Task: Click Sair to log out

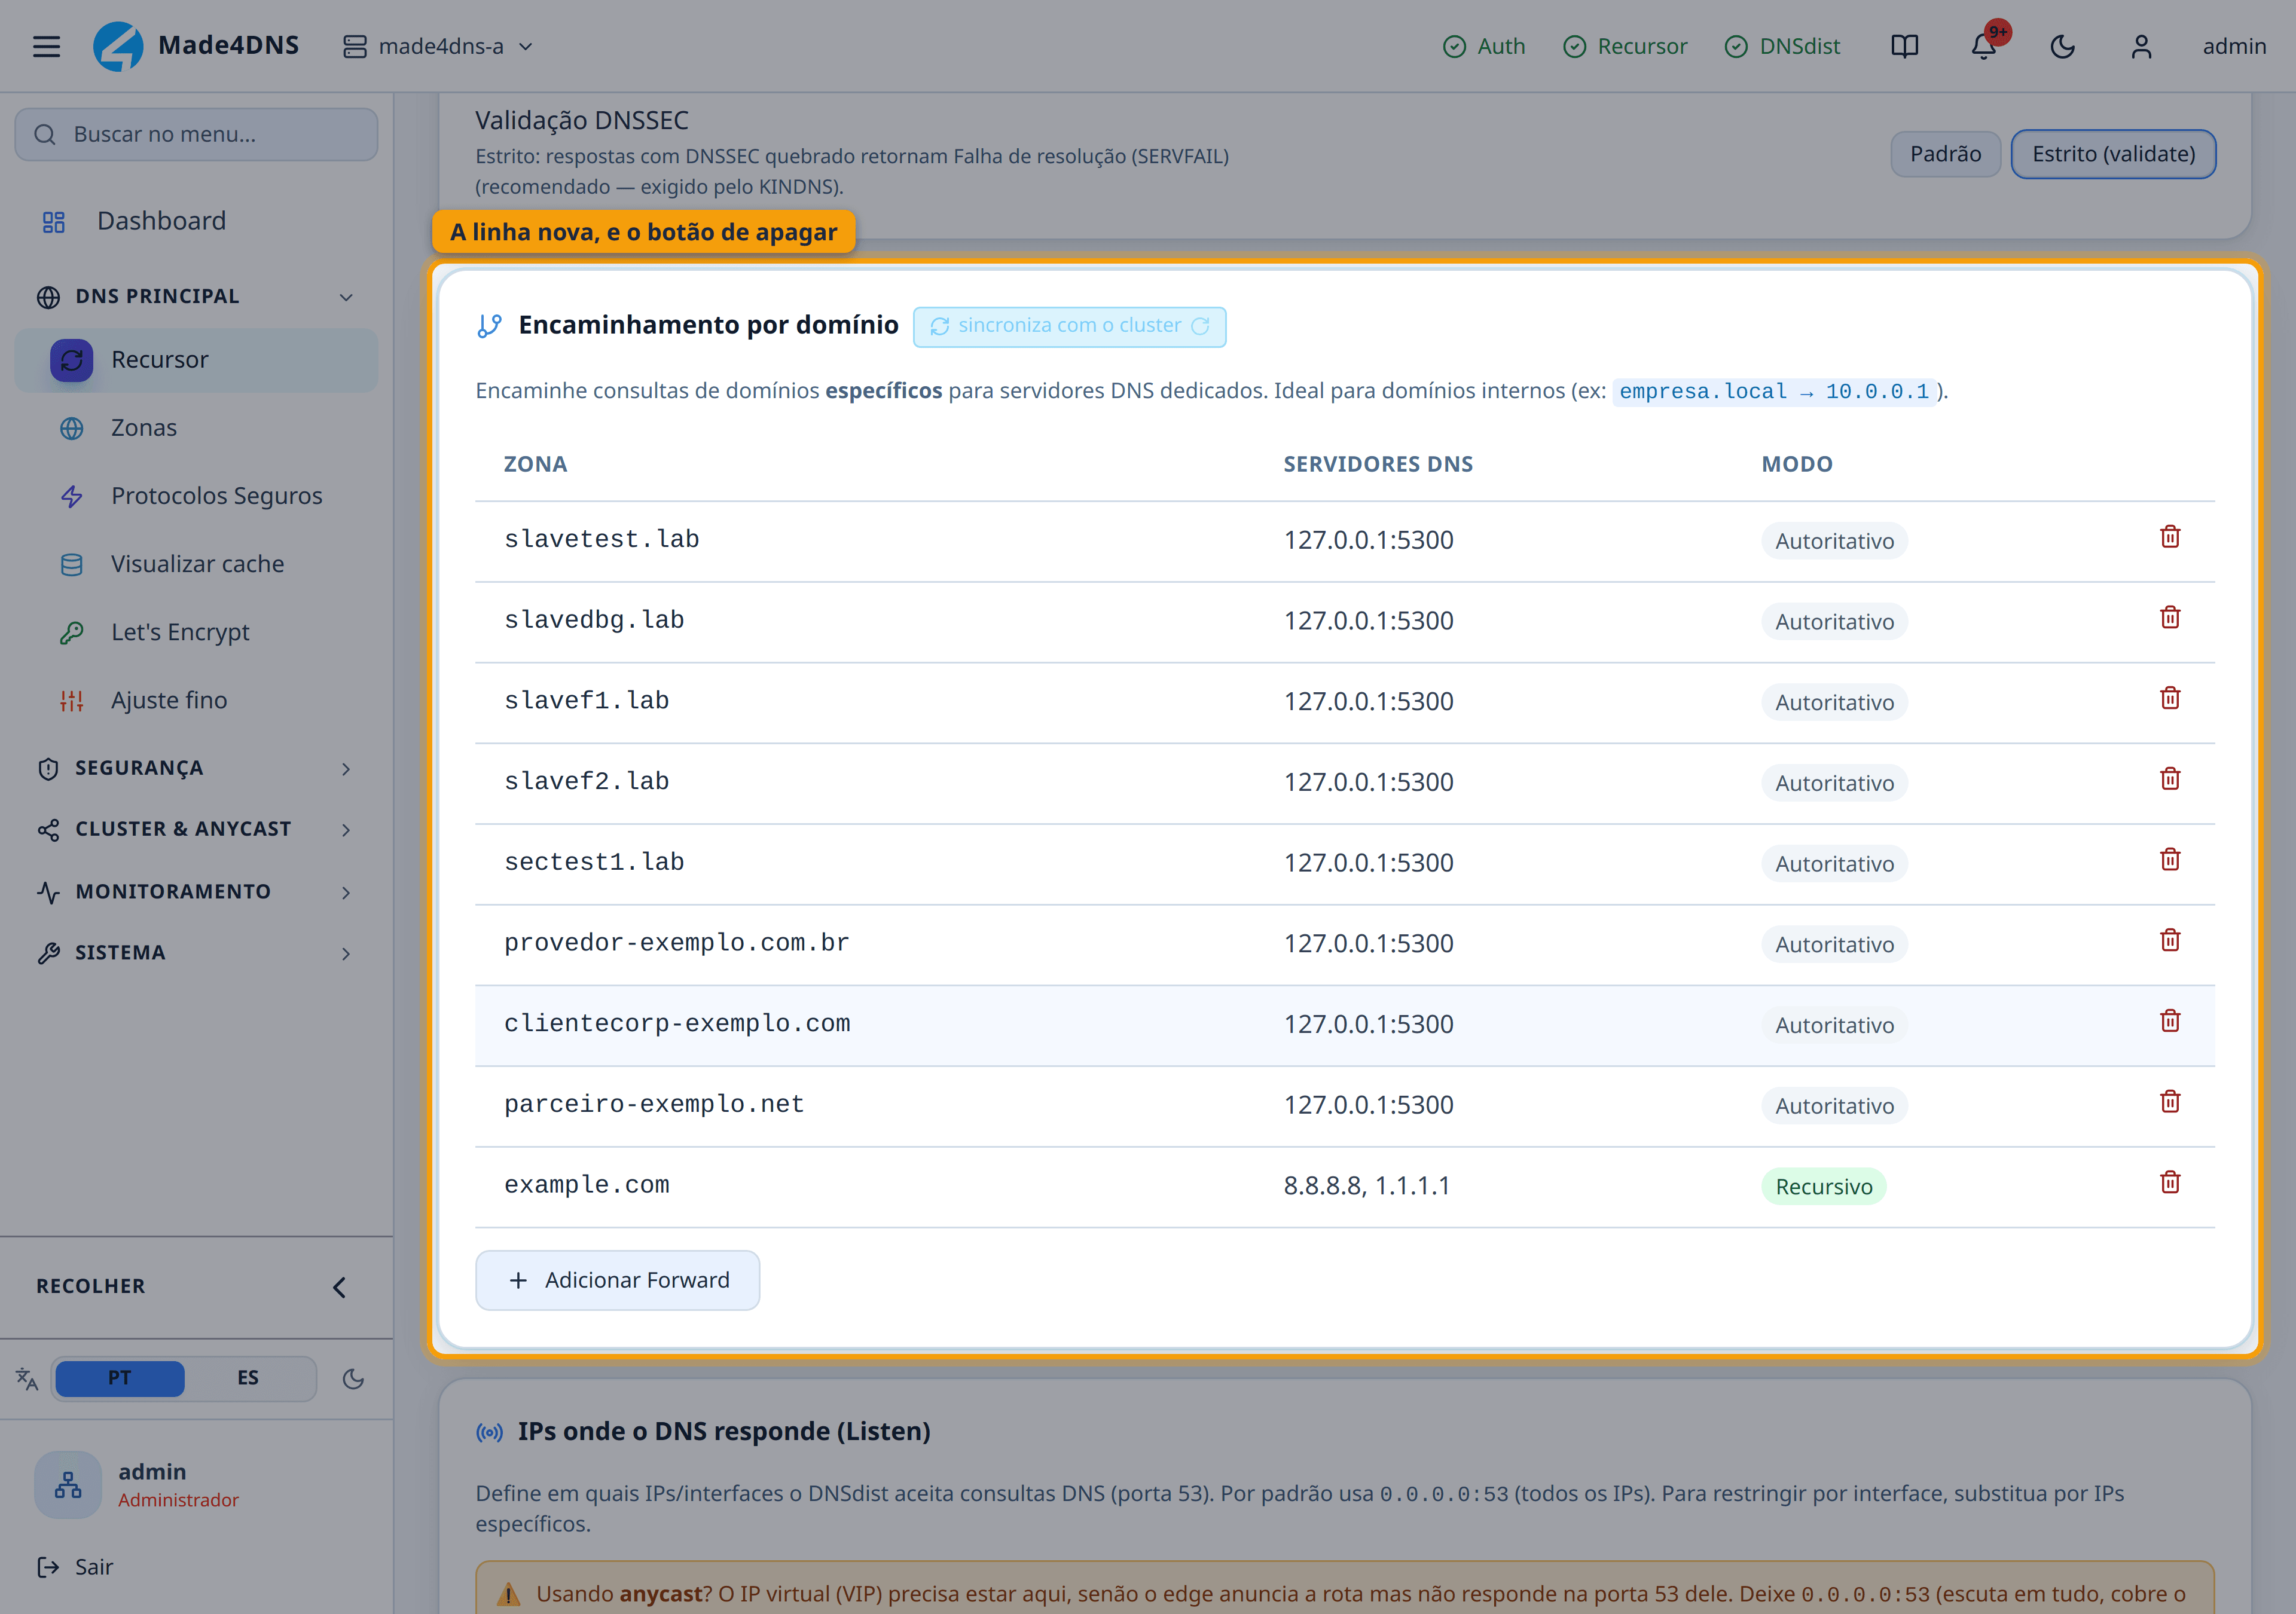Action: coord(75,1567)
